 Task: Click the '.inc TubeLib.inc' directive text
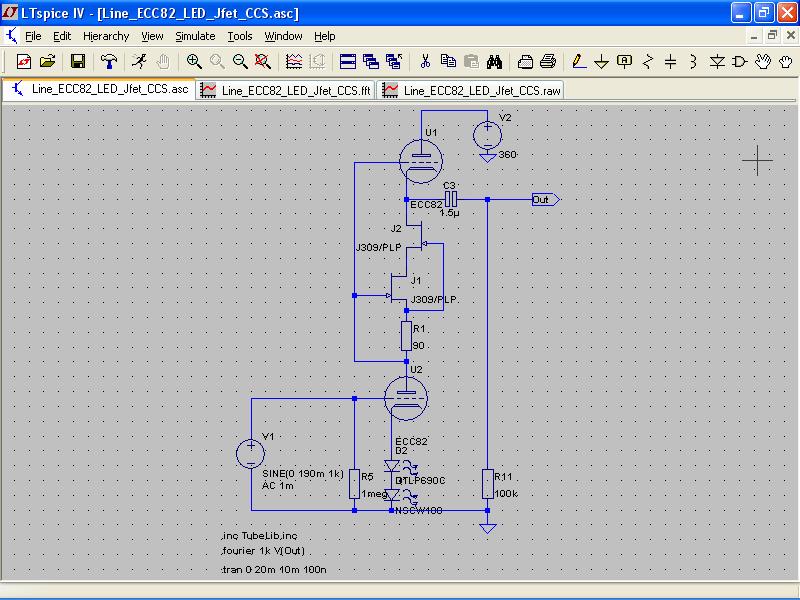[x=260, y=536]
